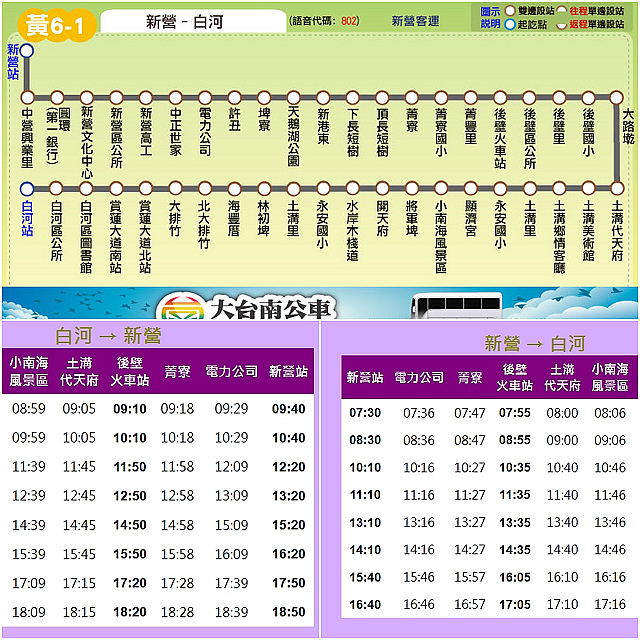Click the 14:58 time cell
The image size is (640, 640).
click(x=177, y=524)
